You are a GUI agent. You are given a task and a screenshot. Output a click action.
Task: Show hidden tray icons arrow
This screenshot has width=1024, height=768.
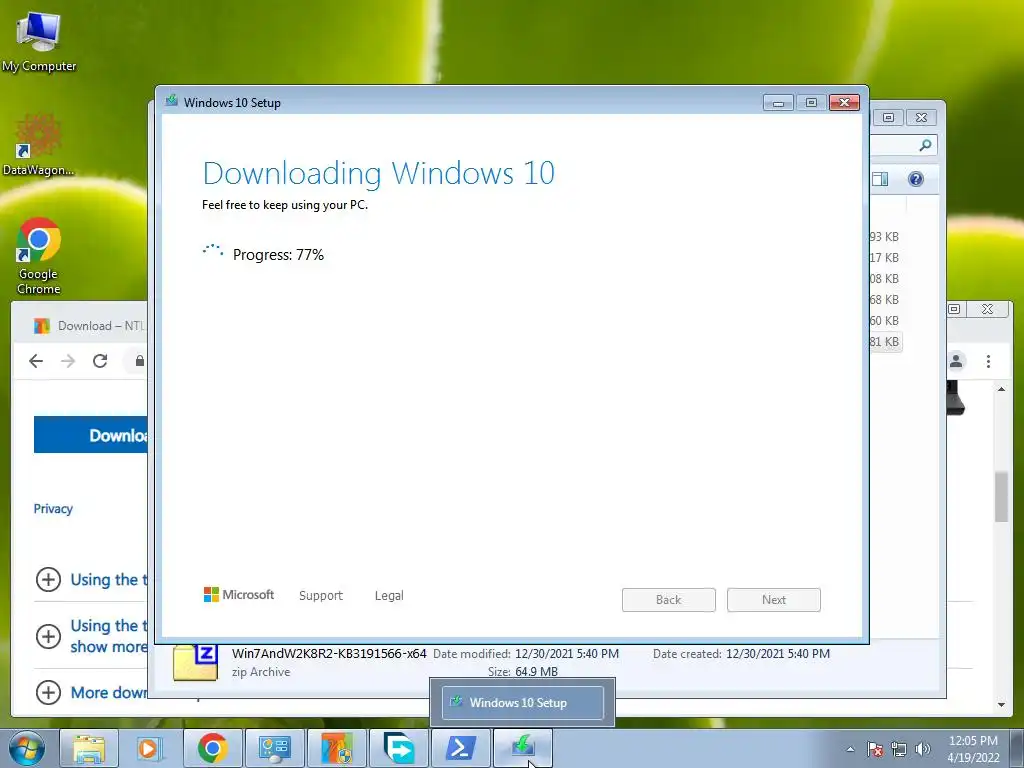coord(850,749)
